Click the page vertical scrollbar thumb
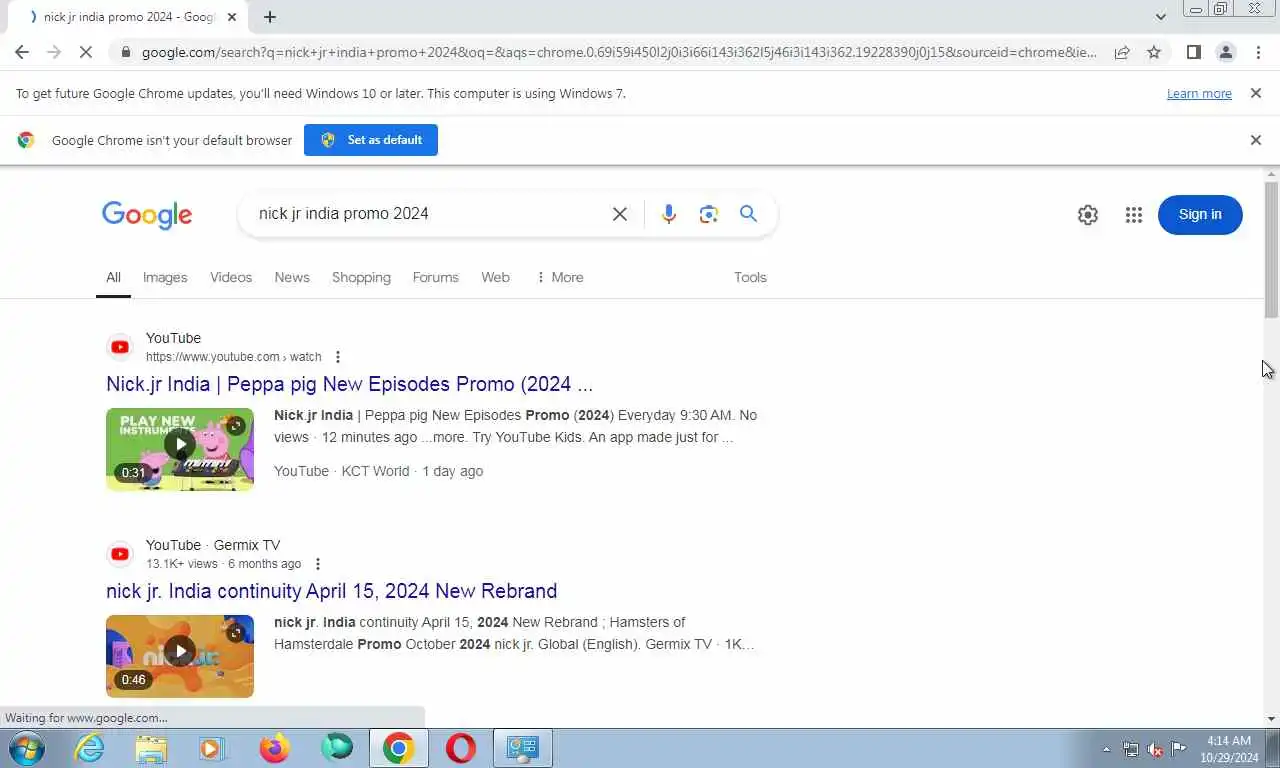The width and height of the screenshot is (1280, 768). tap(1271, 250)
